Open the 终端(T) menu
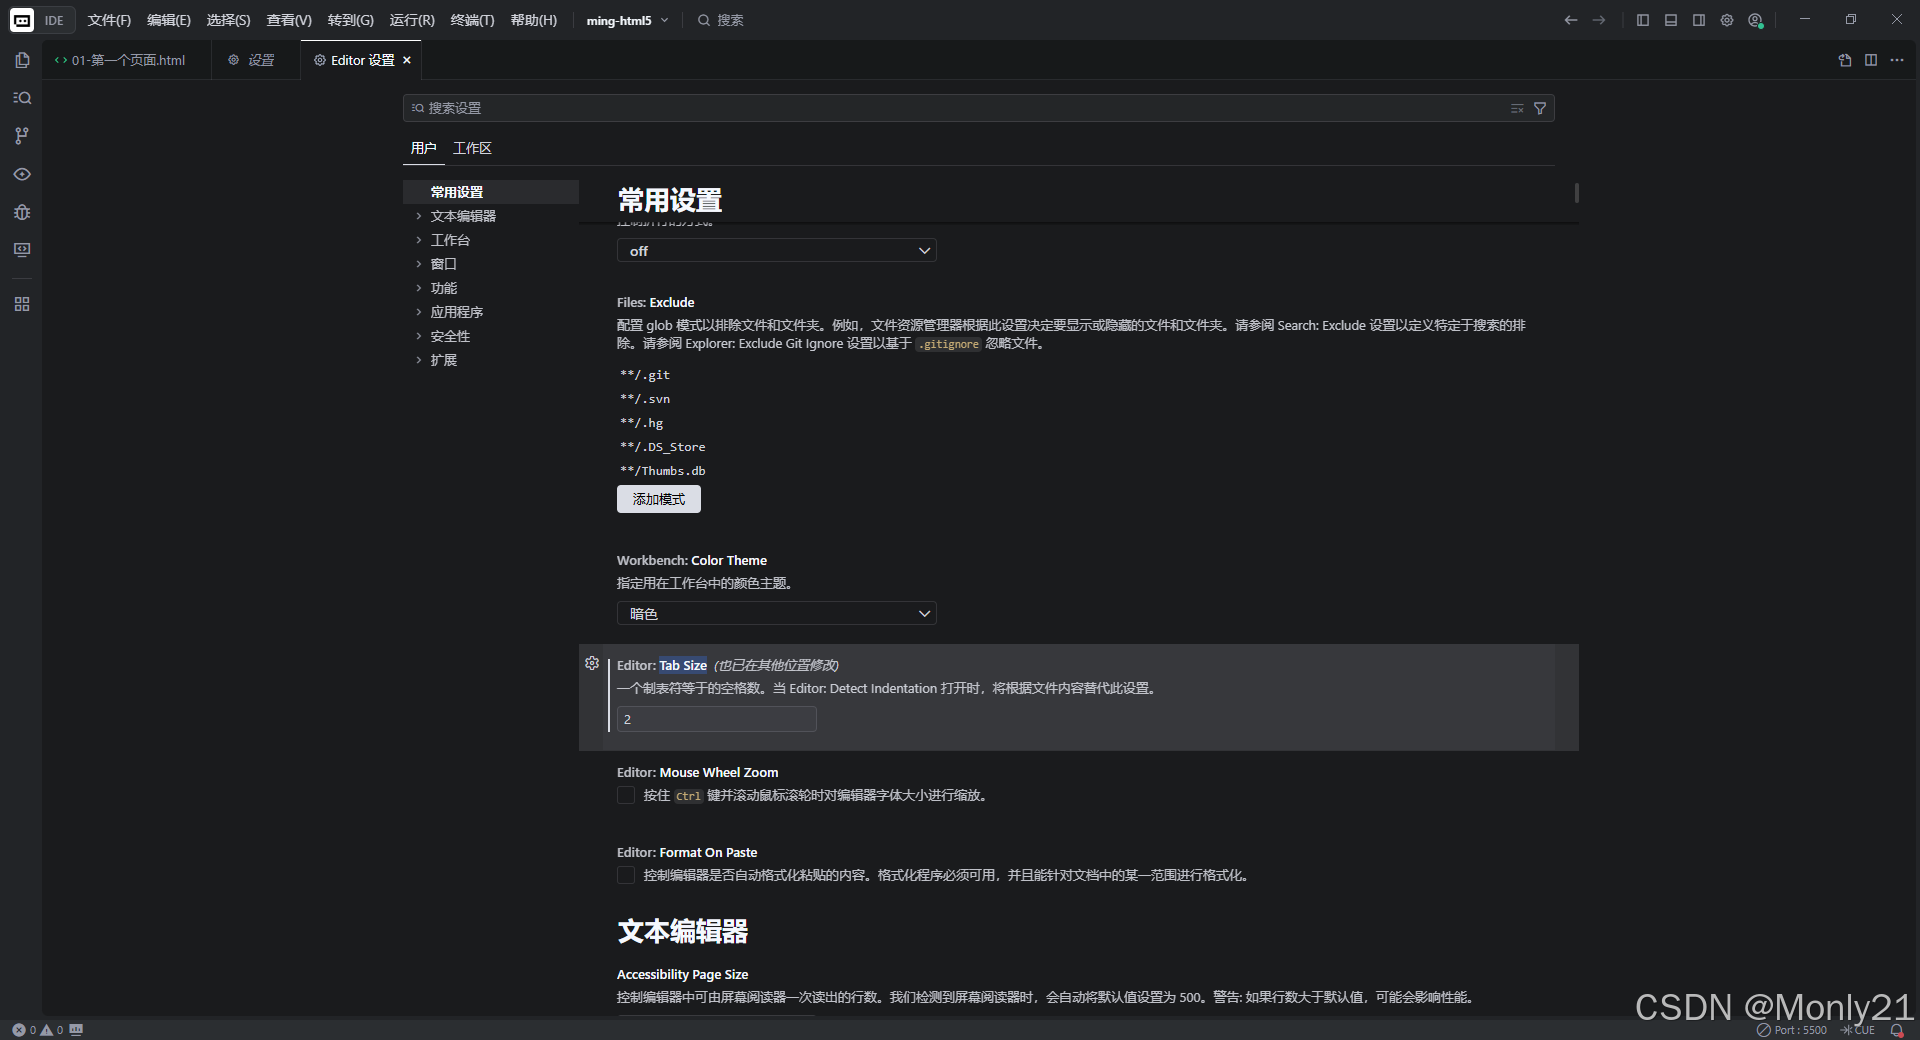 click(472, 20)
